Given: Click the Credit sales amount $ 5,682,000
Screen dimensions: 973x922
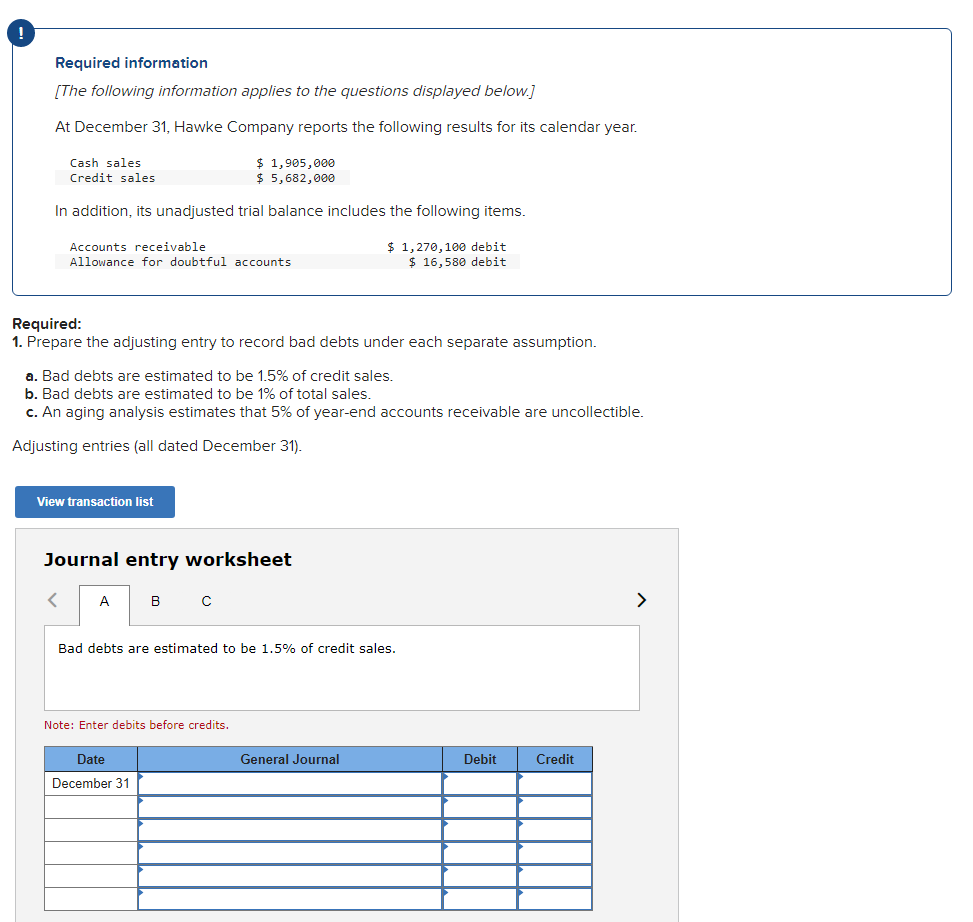Looking at the screenshot, I should coord(295,178).
